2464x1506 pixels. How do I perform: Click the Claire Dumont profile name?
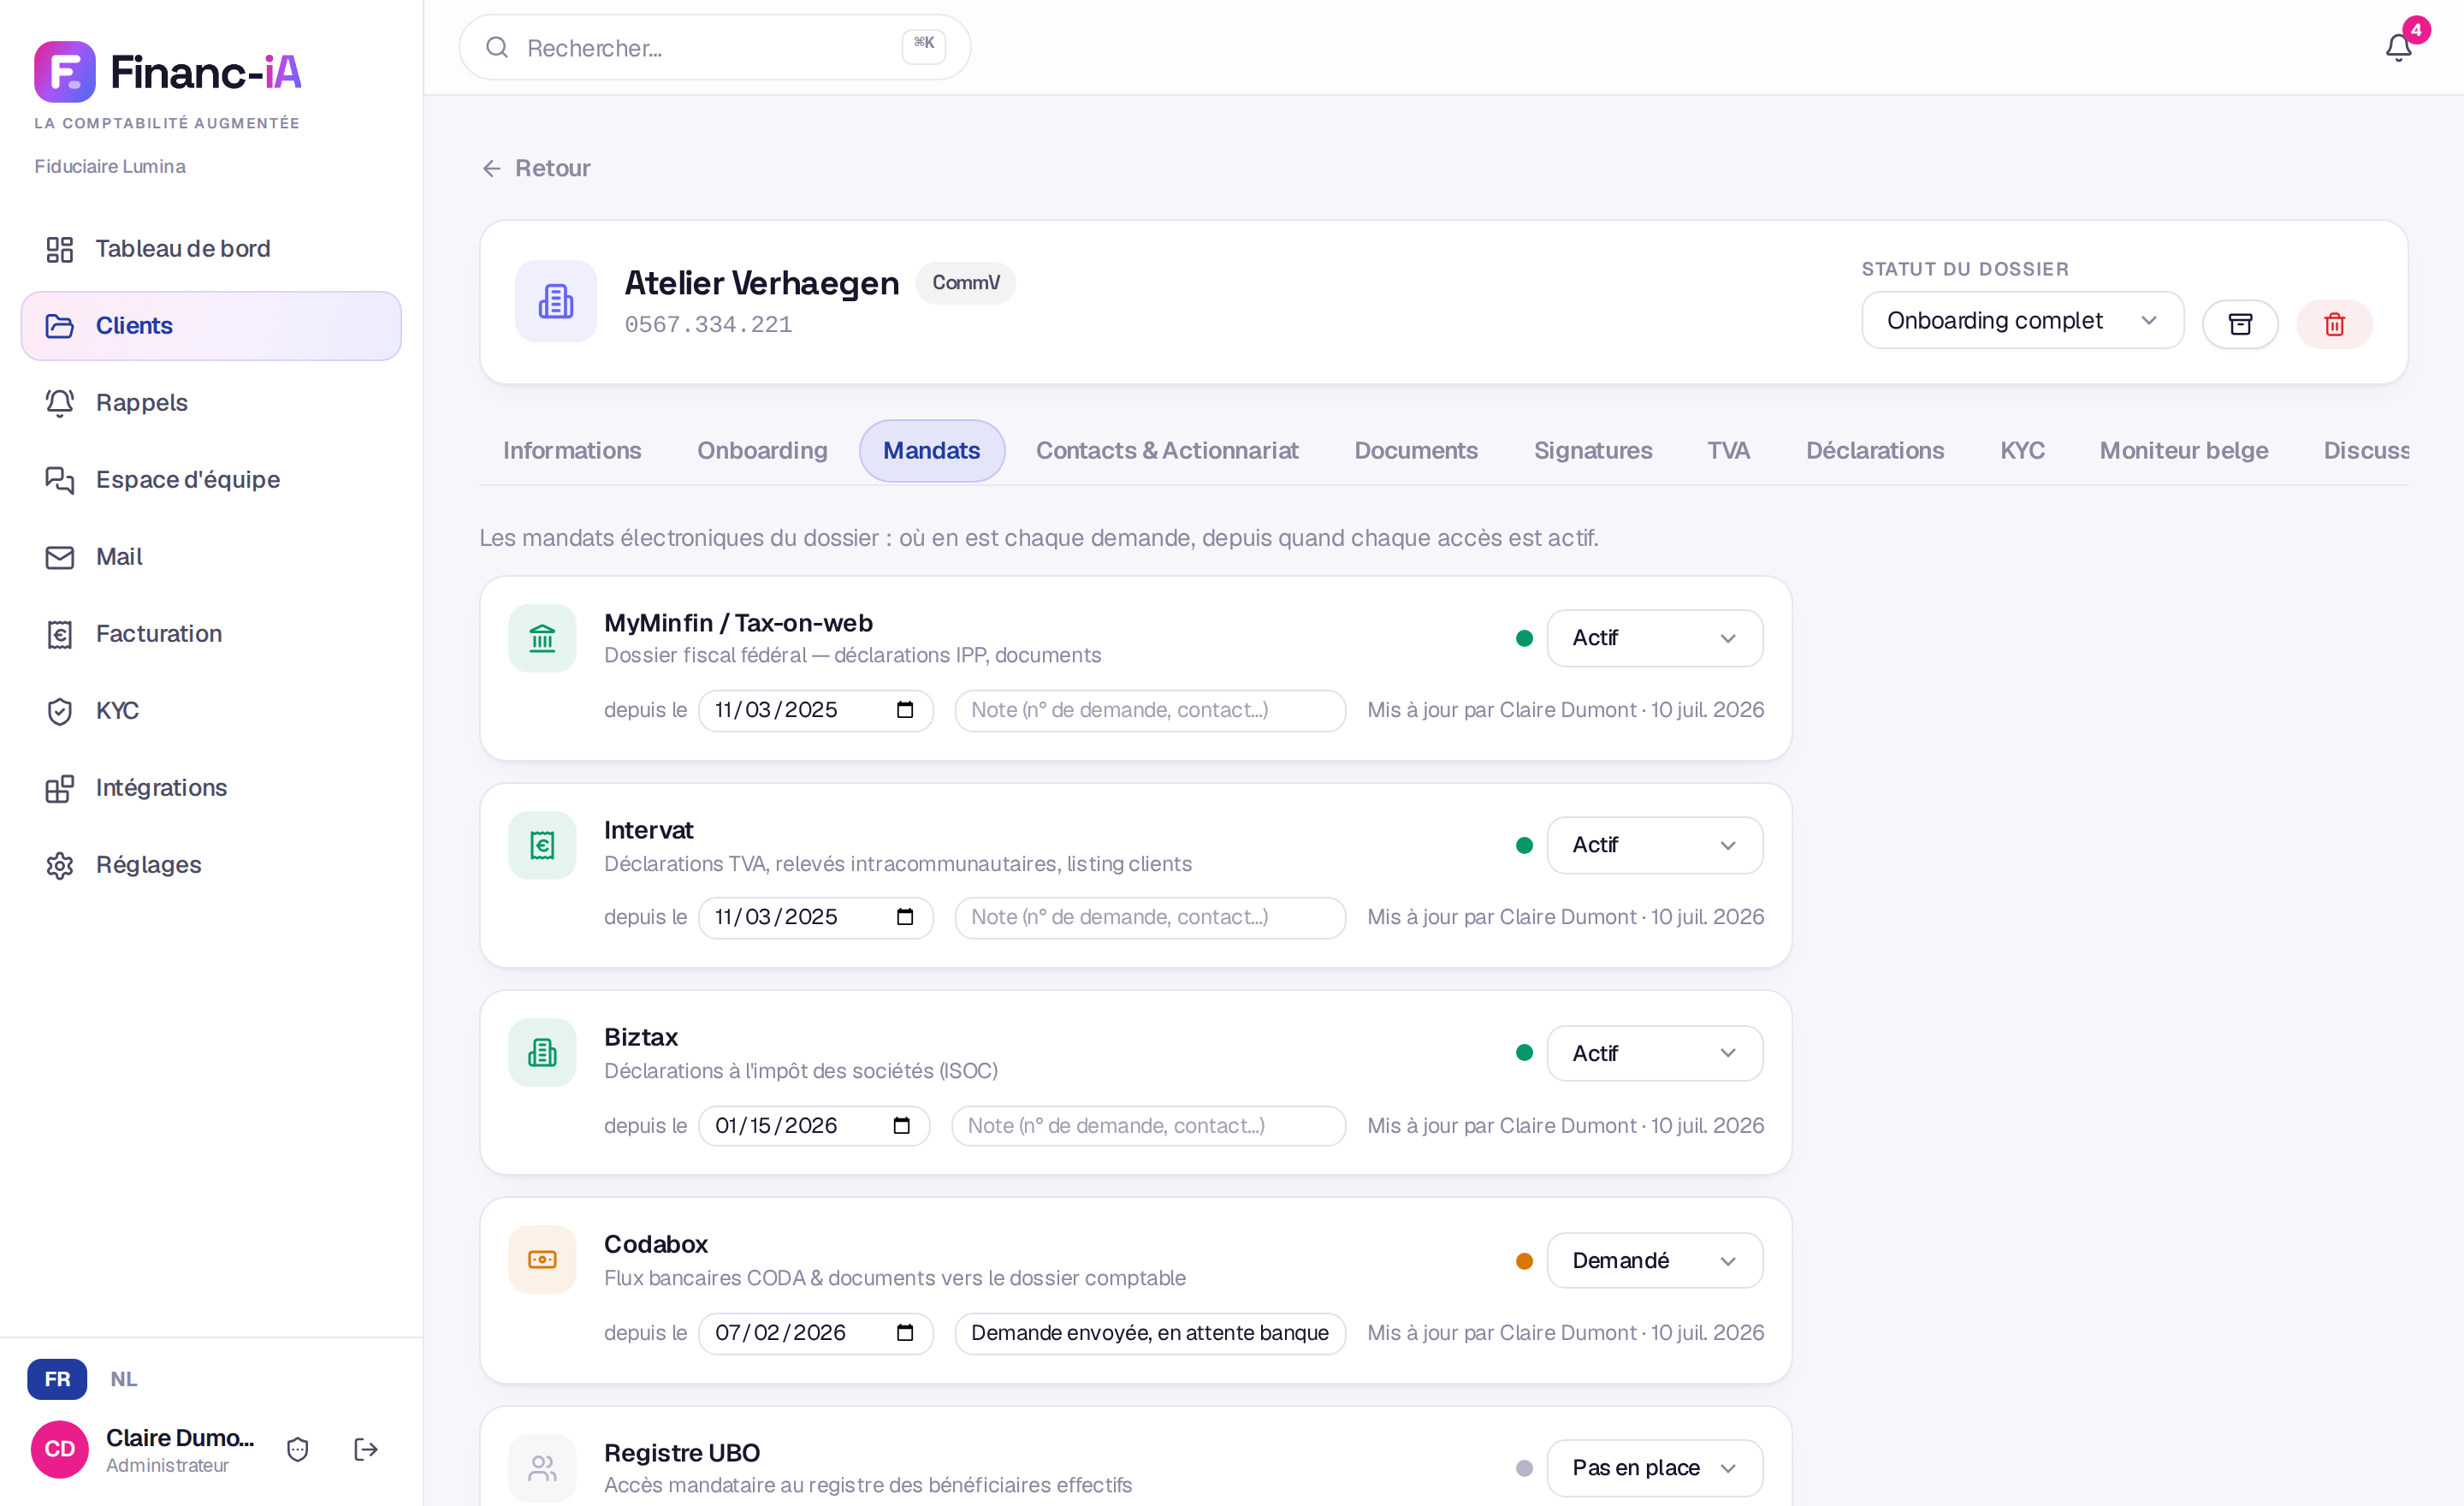tap(180, 1438)
